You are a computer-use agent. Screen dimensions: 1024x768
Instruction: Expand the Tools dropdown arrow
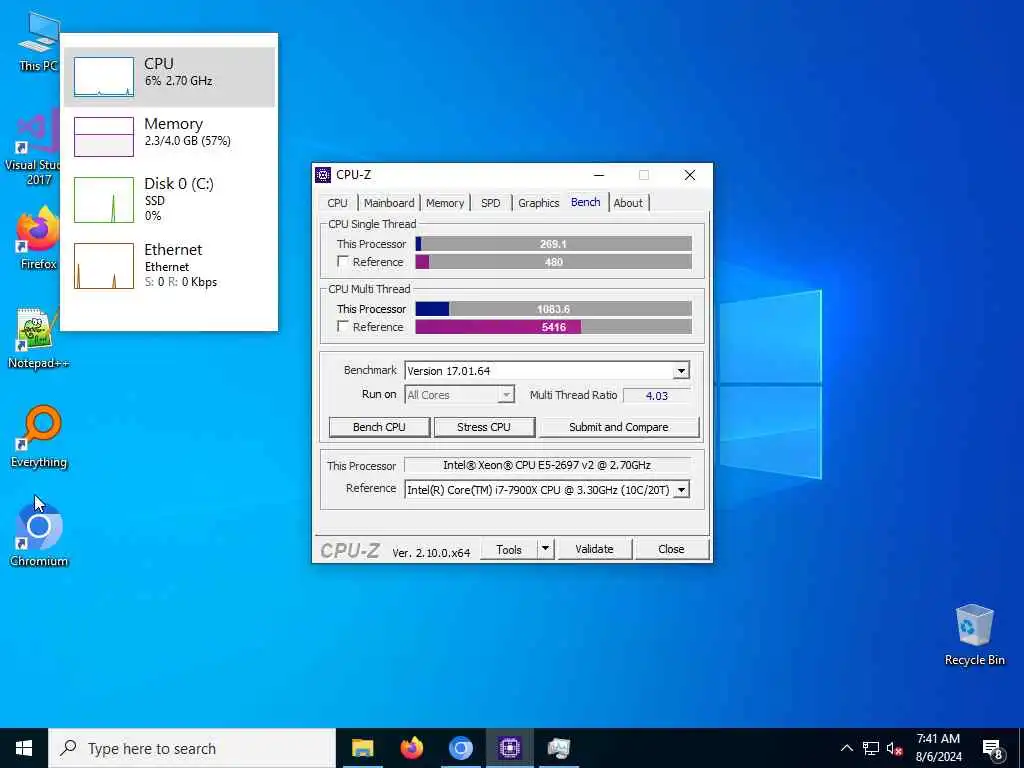point(545,549)
